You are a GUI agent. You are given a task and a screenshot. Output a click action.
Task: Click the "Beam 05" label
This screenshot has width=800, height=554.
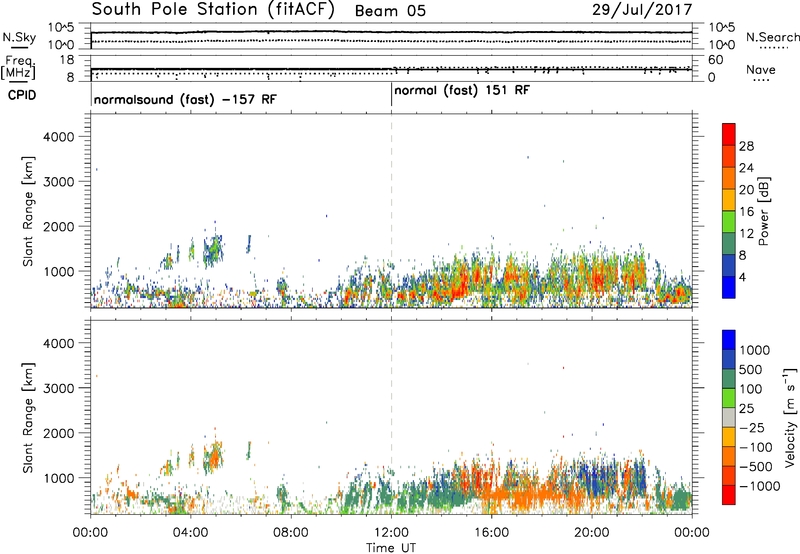[390, 11]
